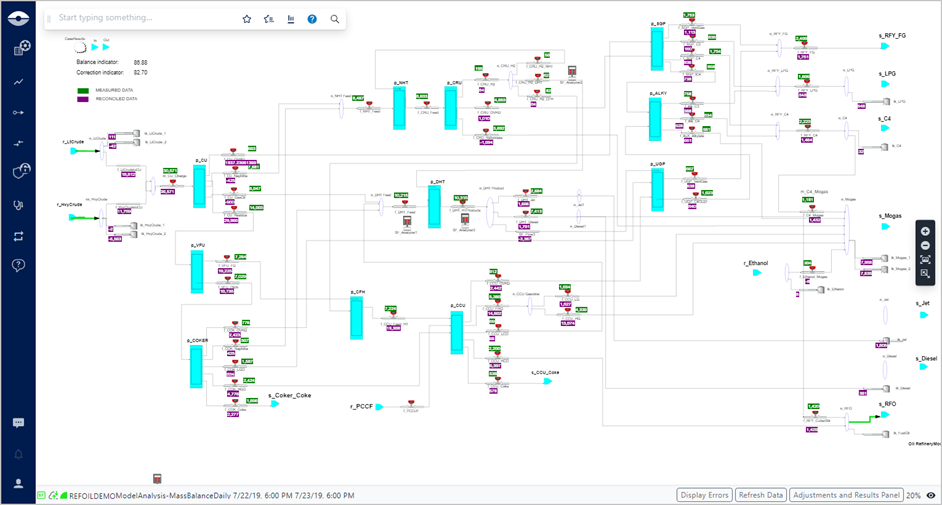Open the user profile icon in sidebar
Viewport: 942px width, 505px height.
[x=18, y=483]
